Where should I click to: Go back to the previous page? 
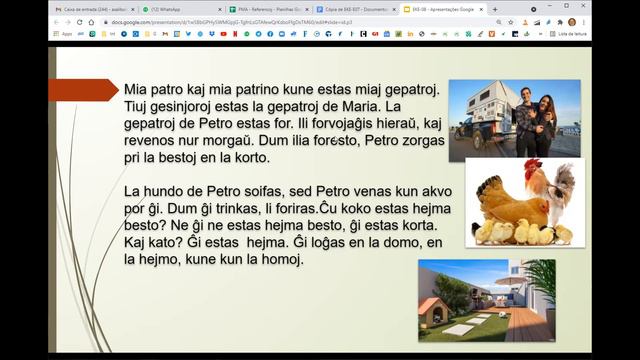click(56, 22)
